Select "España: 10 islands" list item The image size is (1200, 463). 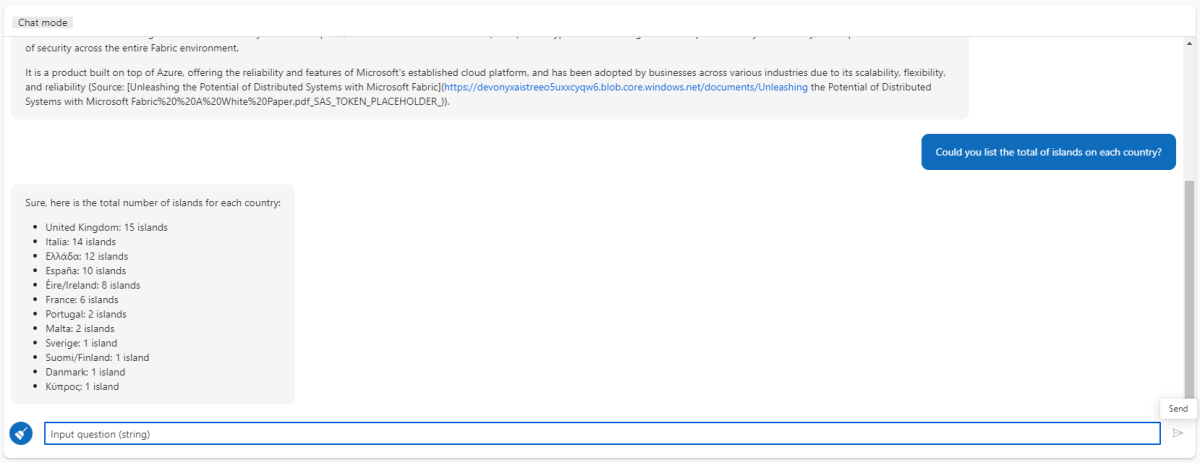click(85, 271)
